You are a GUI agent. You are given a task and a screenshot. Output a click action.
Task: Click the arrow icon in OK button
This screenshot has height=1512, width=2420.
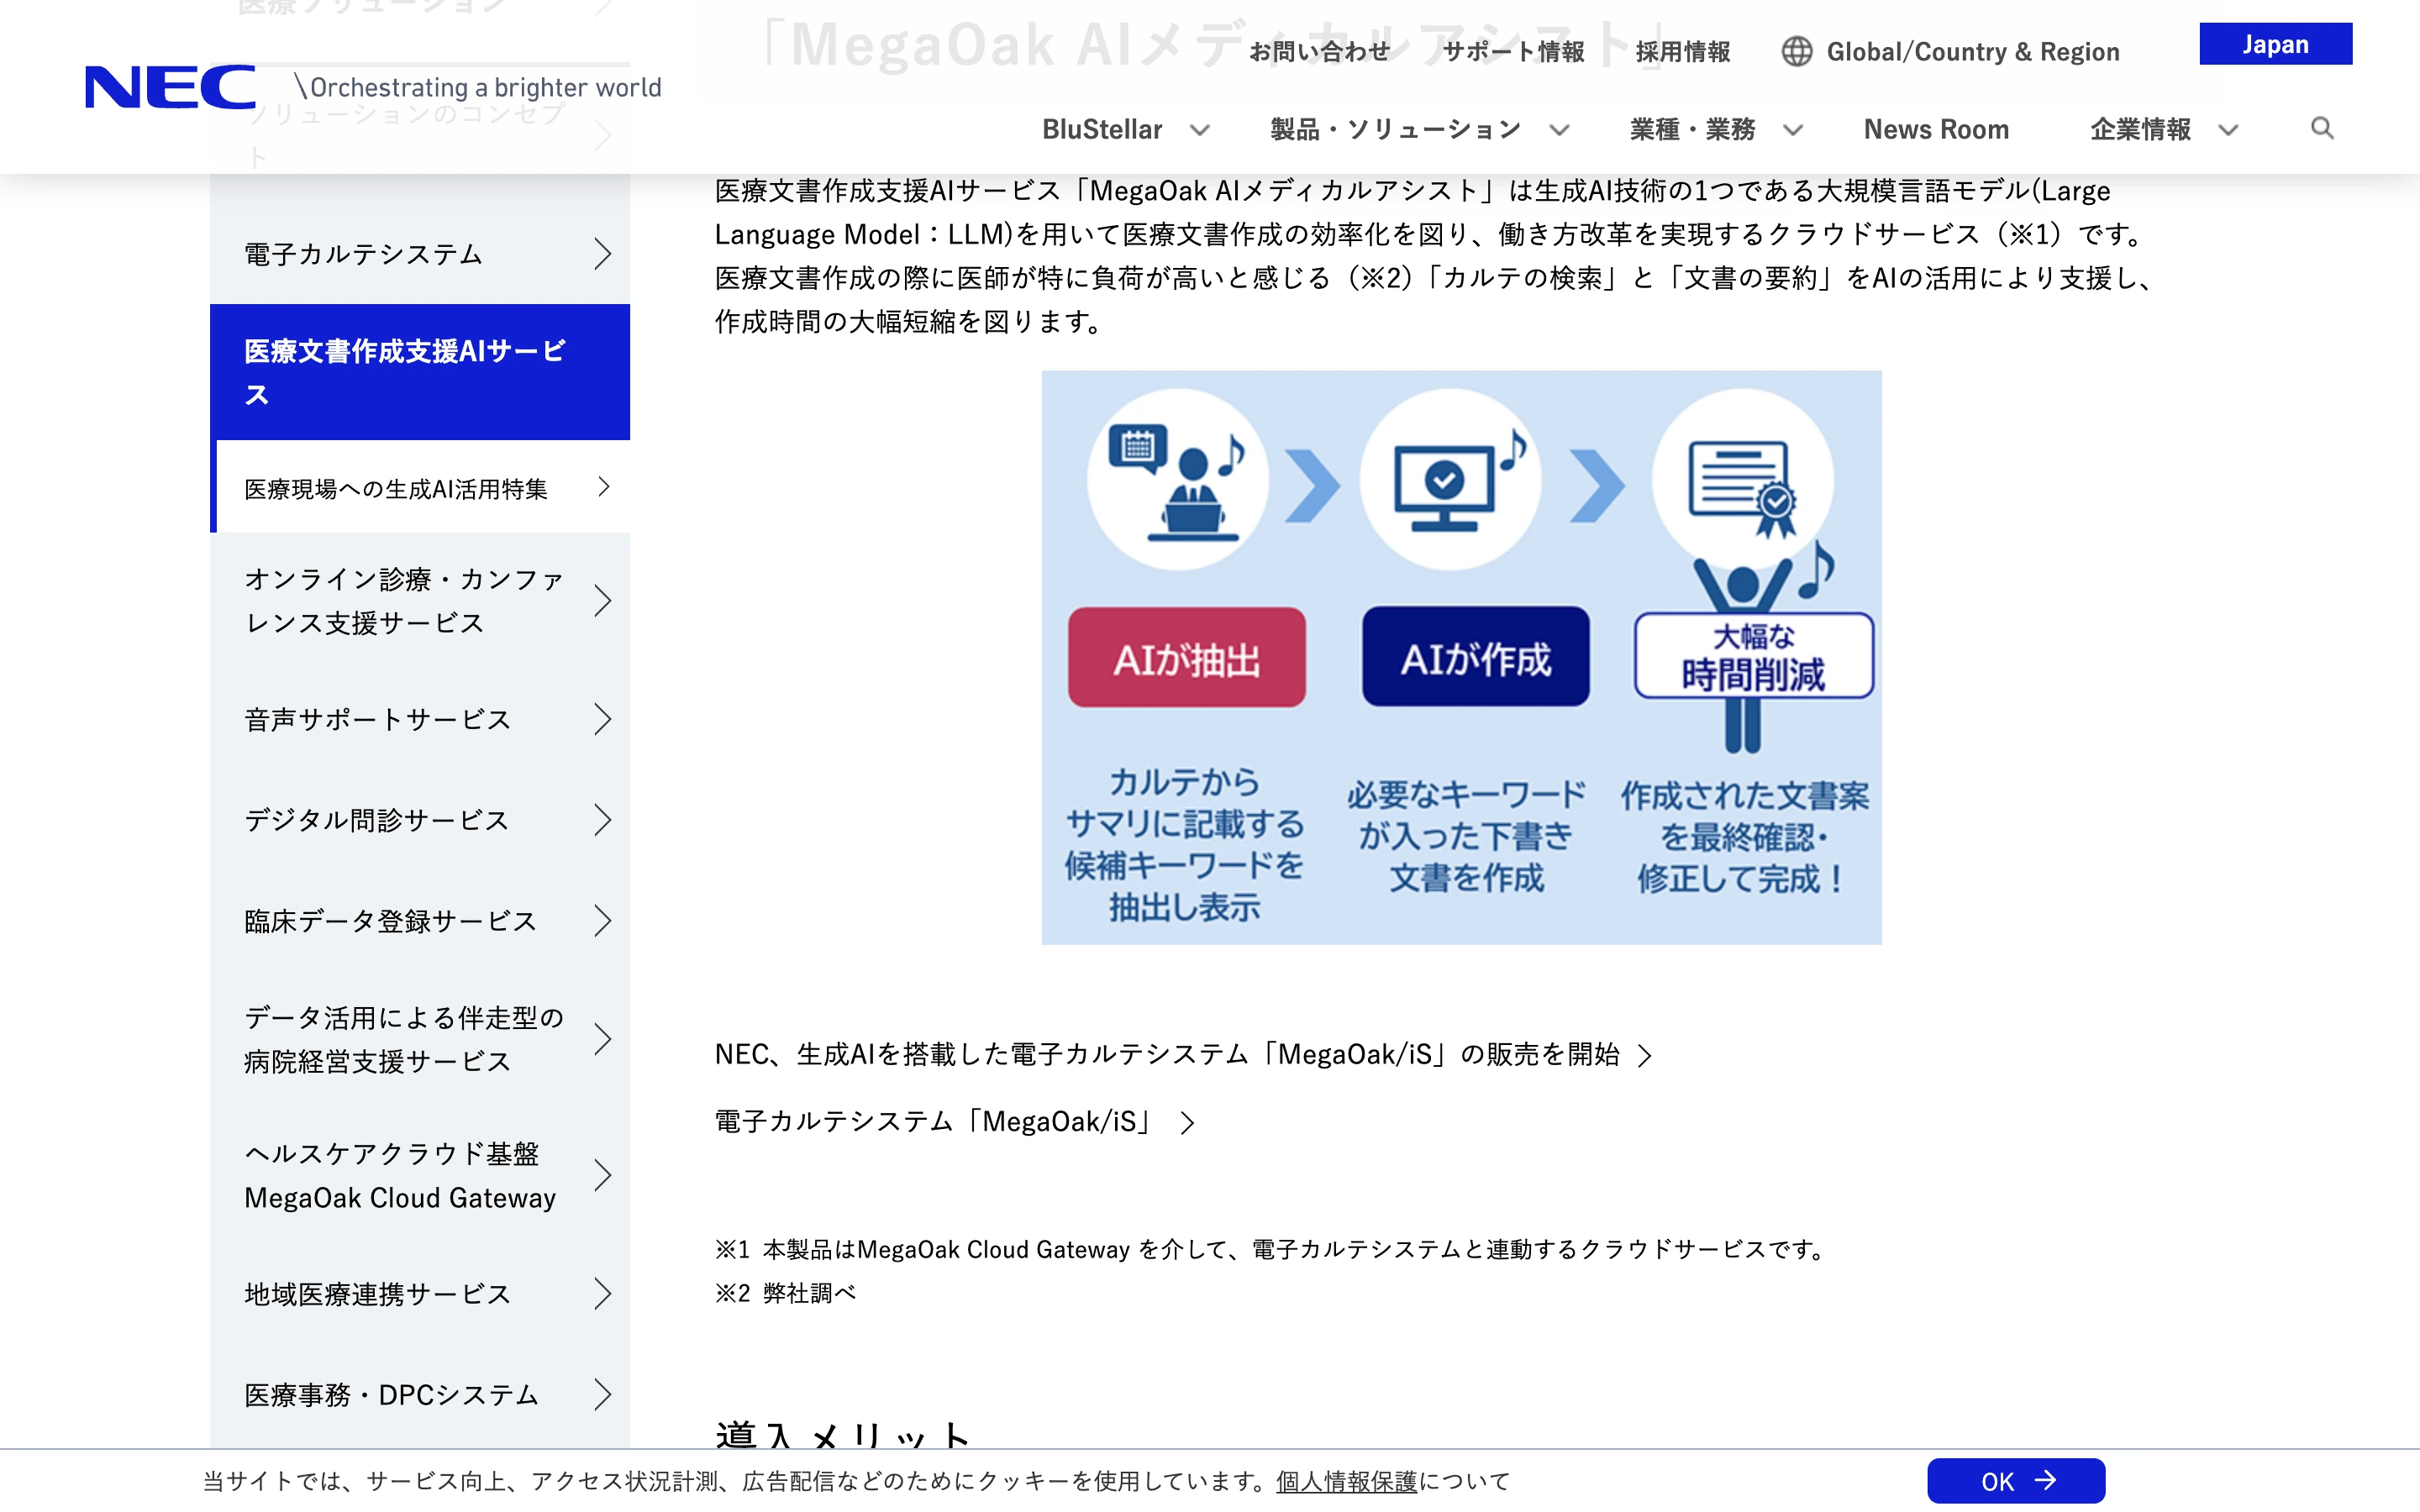(x=2046, y=1480)
